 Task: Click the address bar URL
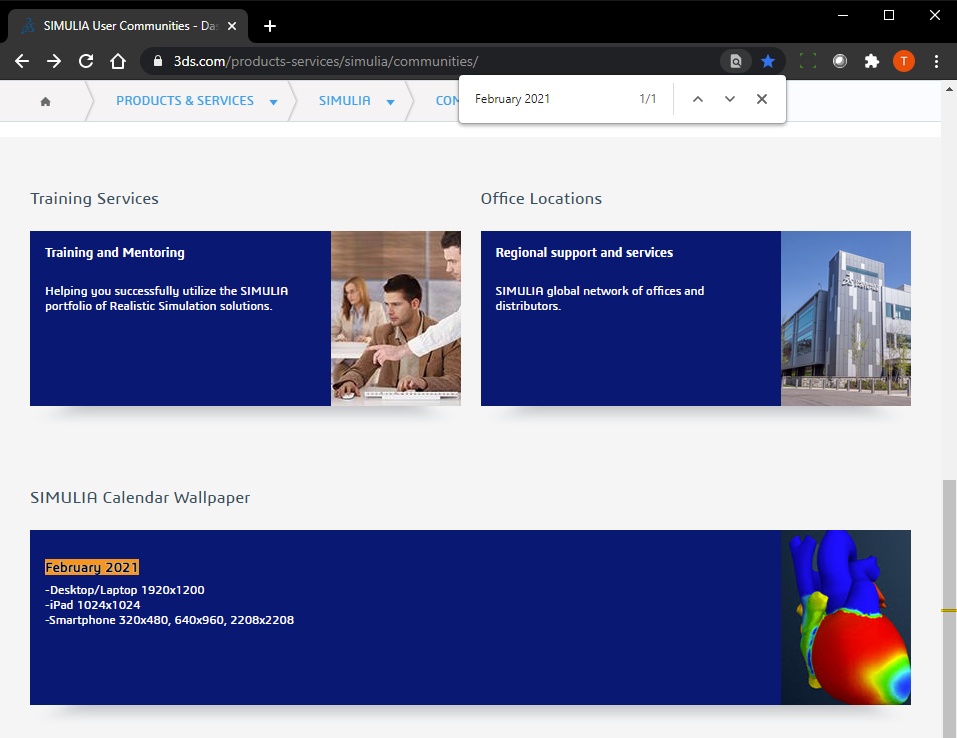pos(325,61)
